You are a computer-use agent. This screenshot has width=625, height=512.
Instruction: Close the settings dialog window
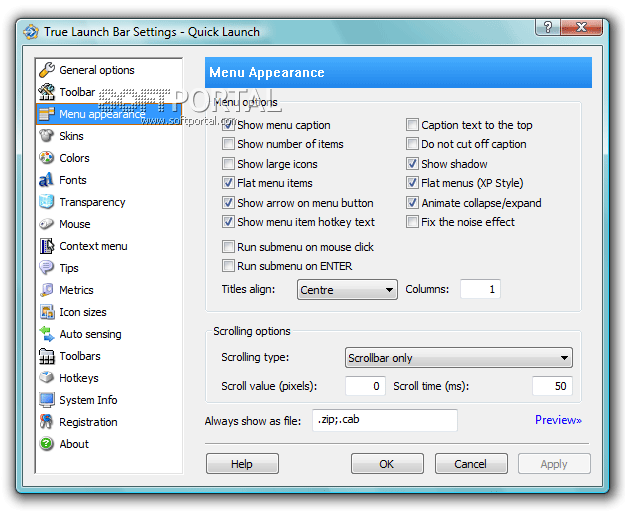[x=582, y=27]
